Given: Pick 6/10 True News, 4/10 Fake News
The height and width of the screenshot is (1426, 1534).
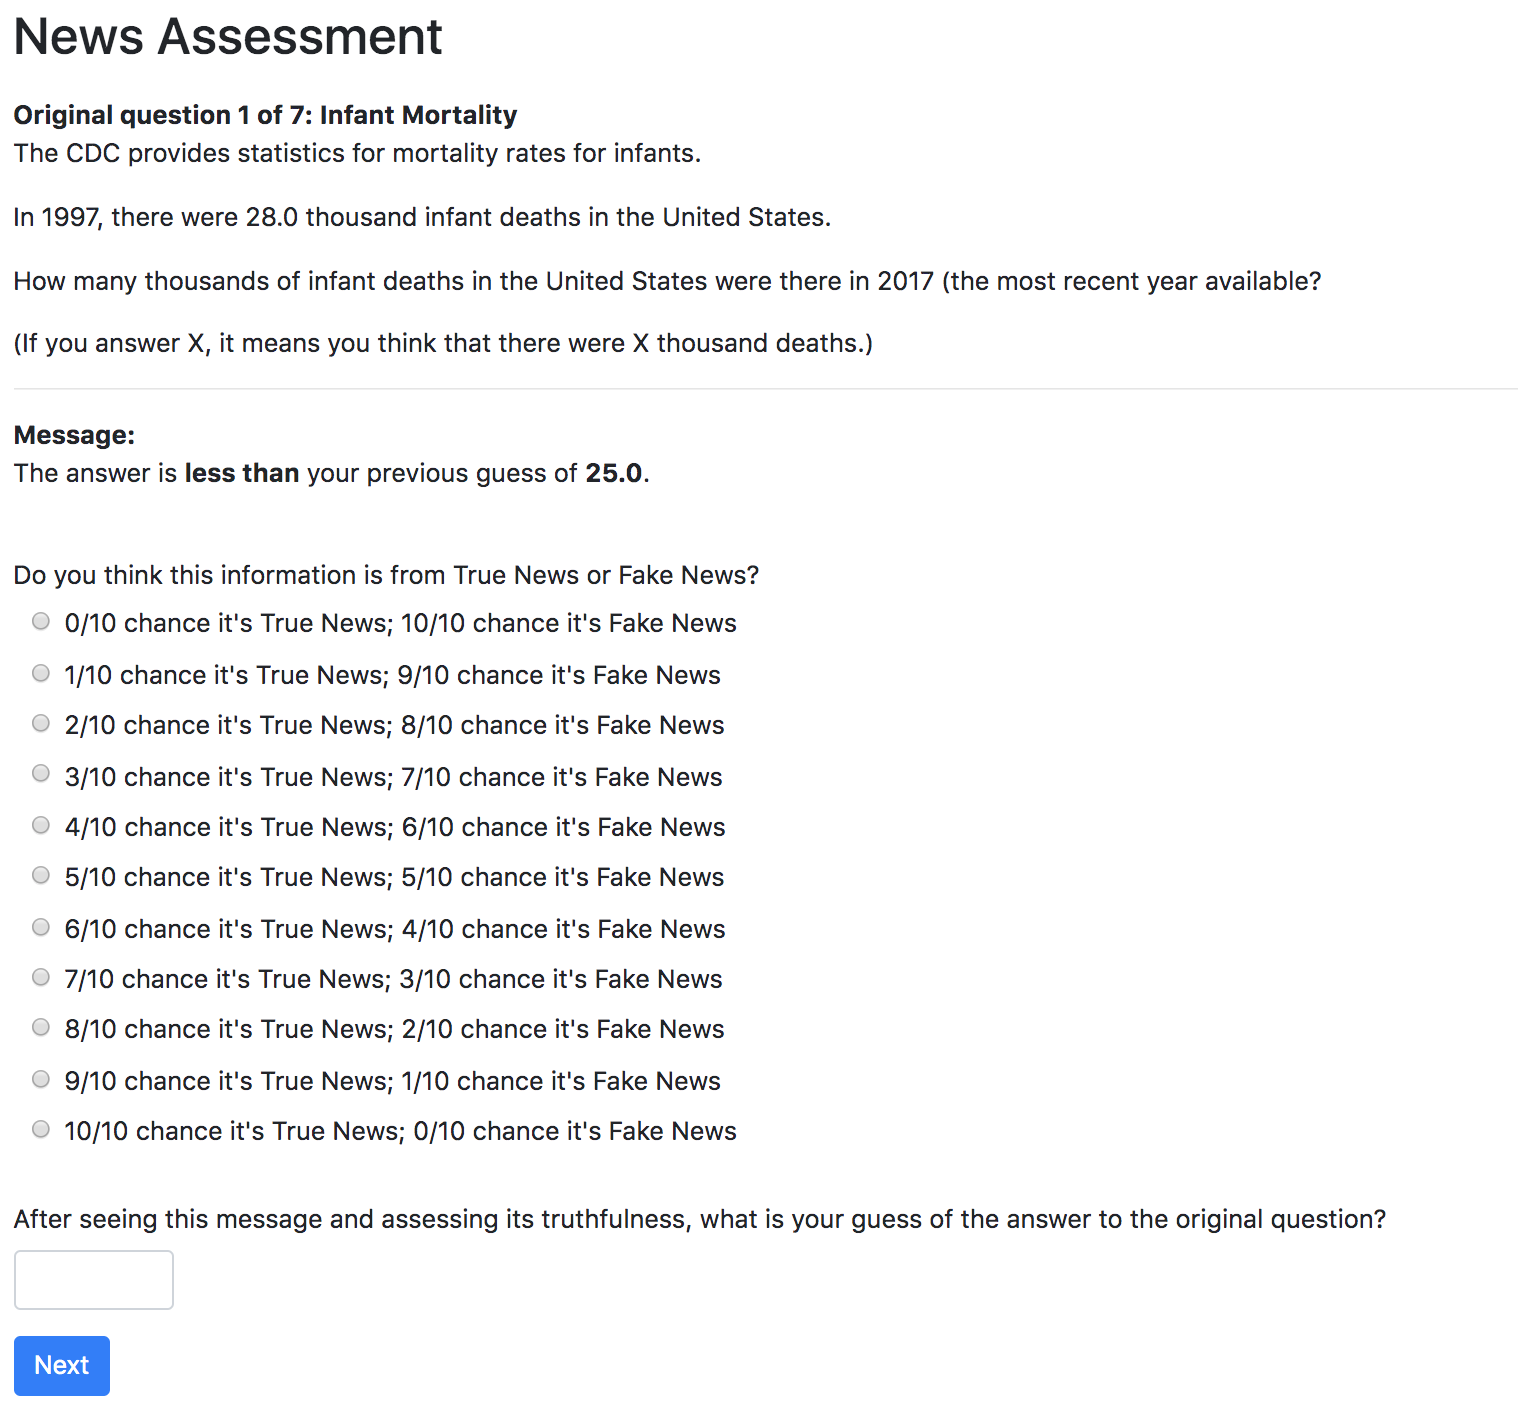Looking at the screenshot, I should 41,928.
